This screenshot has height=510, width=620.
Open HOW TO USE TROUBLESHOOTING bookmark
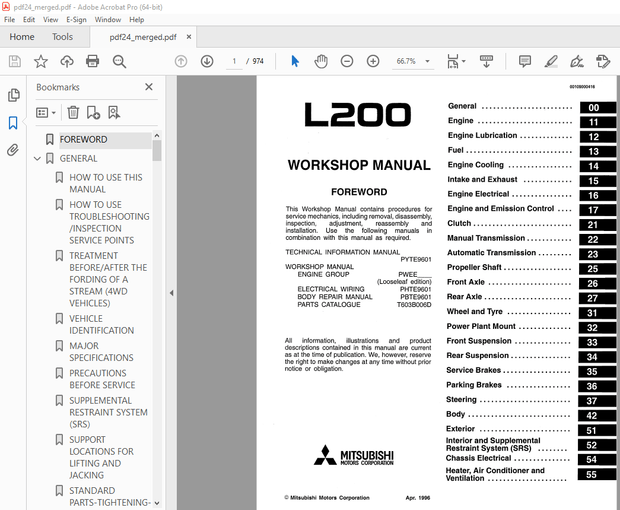coord(110,223)
